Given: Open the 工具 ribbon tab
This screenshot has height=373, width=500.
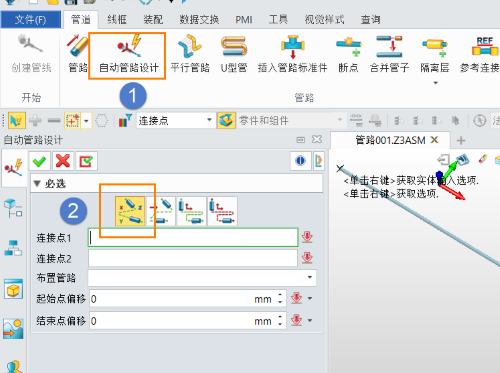Looking at the screenshot, I should (278, 20).
